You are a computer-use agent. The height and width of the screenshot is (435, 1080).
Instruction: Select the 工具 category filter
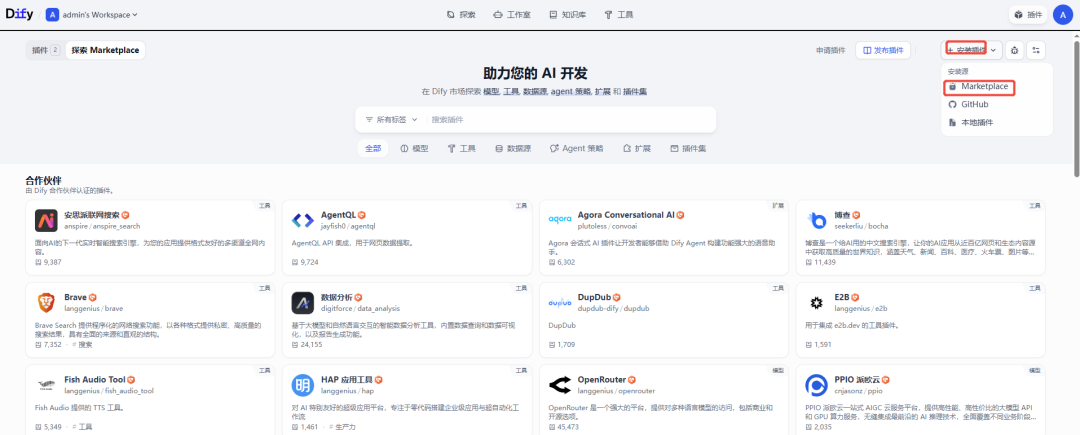462,149
